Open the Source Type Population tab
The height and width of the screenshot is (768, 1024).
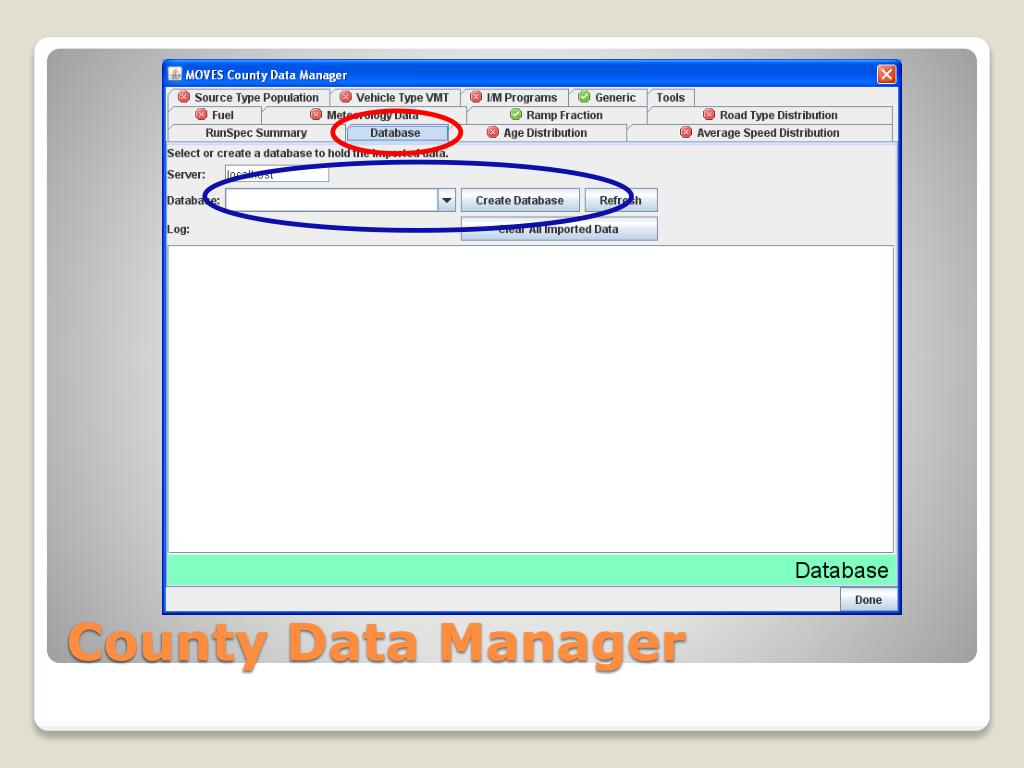click(249, 97)
